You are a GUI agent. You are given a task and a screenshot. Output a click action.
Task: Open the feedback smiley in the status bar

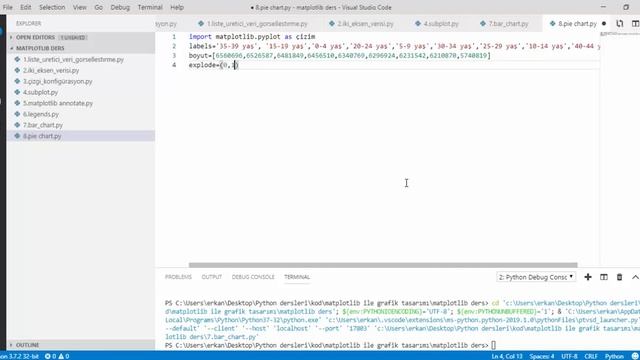[635, 356]
